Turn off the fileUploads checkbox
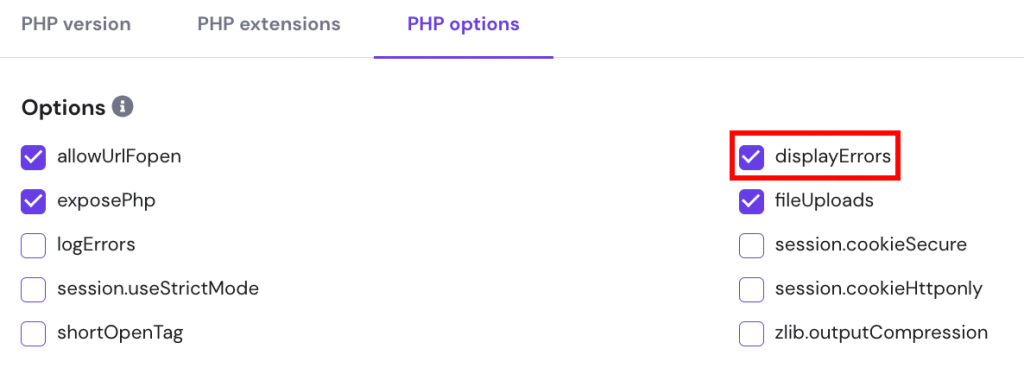Screen dimensions: 1024x368 pos(752,202)
